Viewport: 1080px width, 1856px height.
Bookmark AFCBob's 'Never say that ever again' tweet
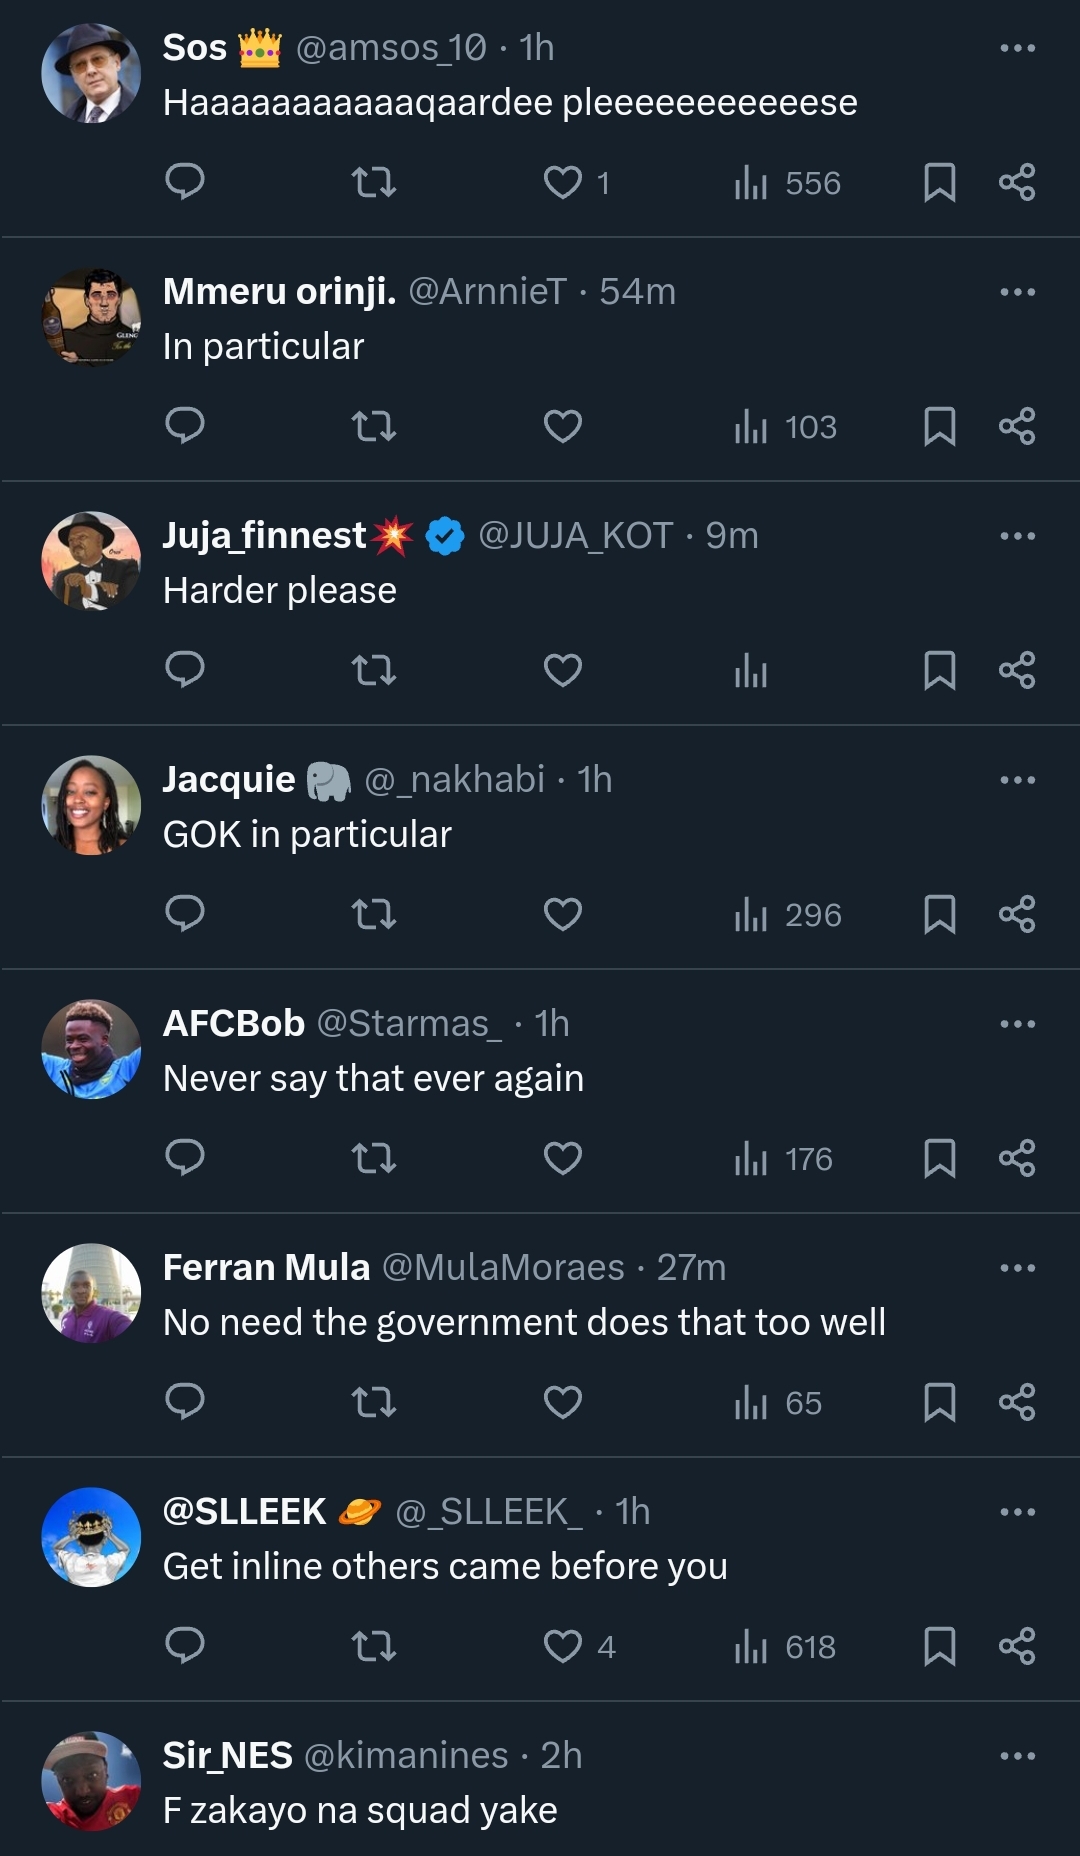coord(939,1158)
